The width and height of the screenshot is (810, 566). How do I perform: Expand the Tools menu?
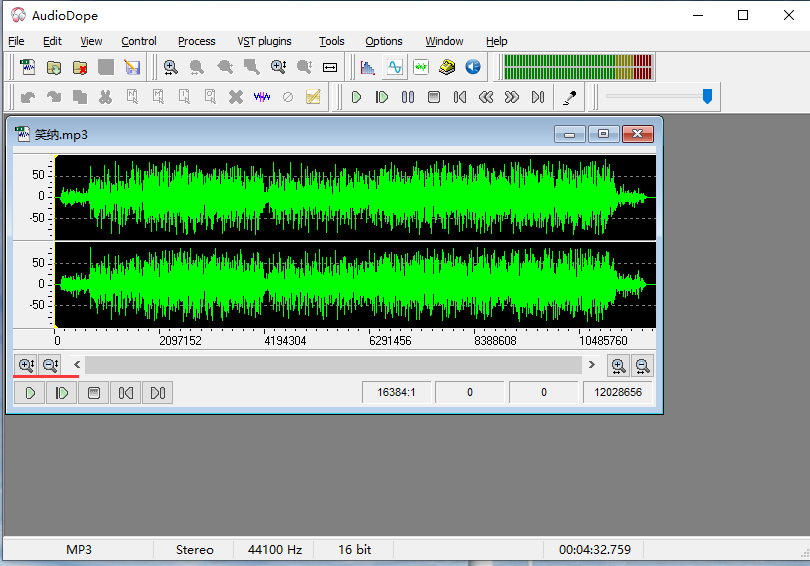click(x=331, y=41)
